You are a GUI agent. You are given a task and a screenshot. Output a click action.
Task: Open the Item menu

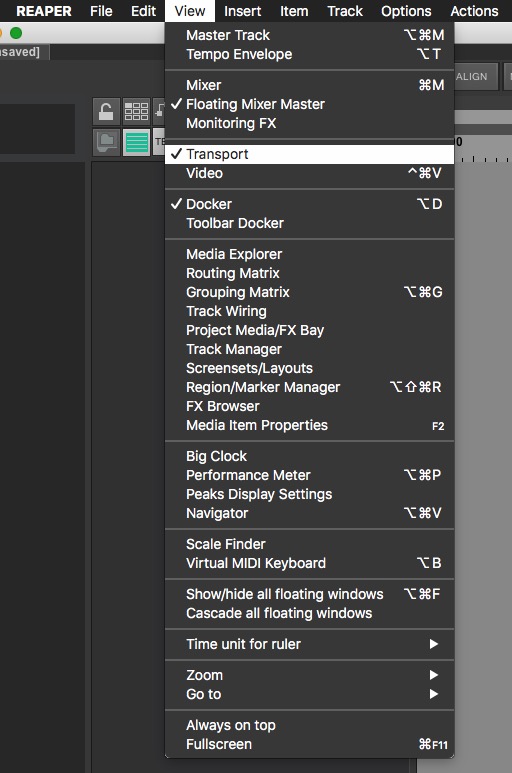tap(294, 11)
